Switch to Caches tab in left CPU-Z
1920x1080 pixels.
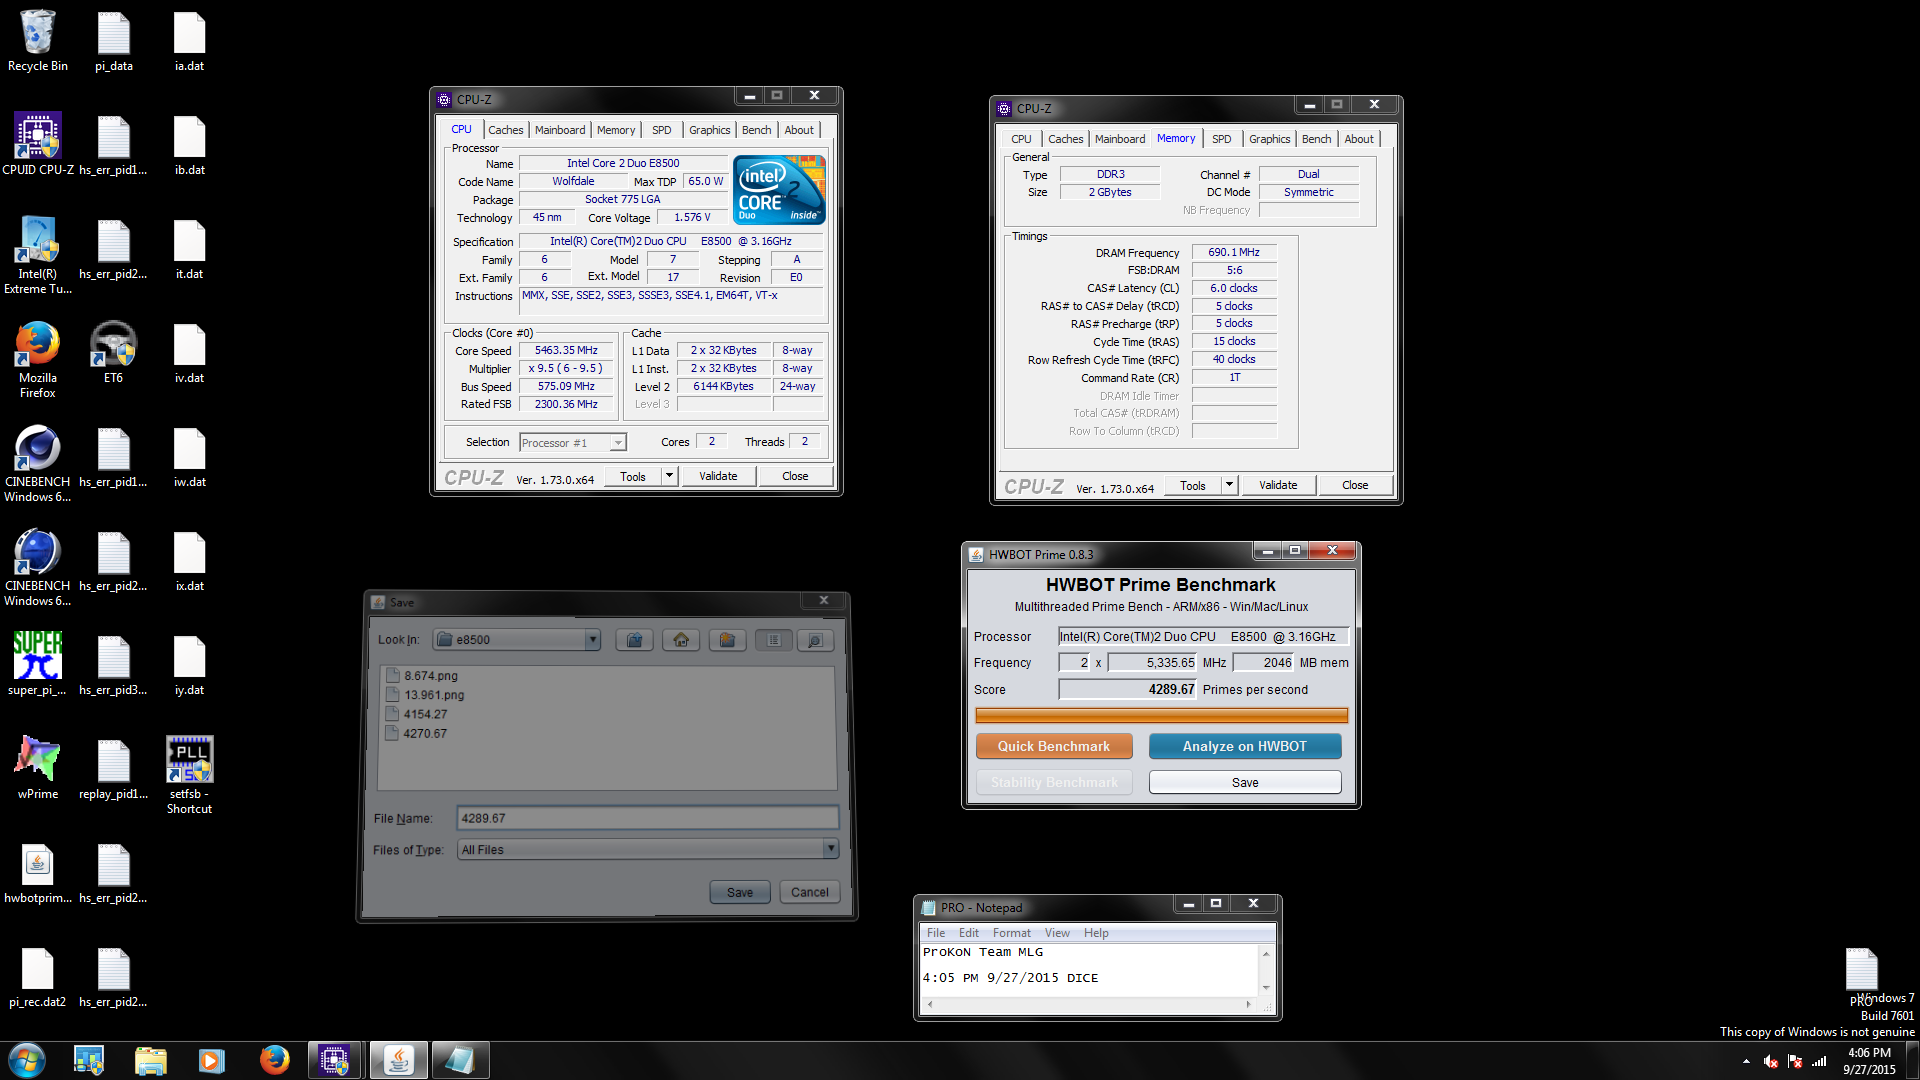coord(505,130)
